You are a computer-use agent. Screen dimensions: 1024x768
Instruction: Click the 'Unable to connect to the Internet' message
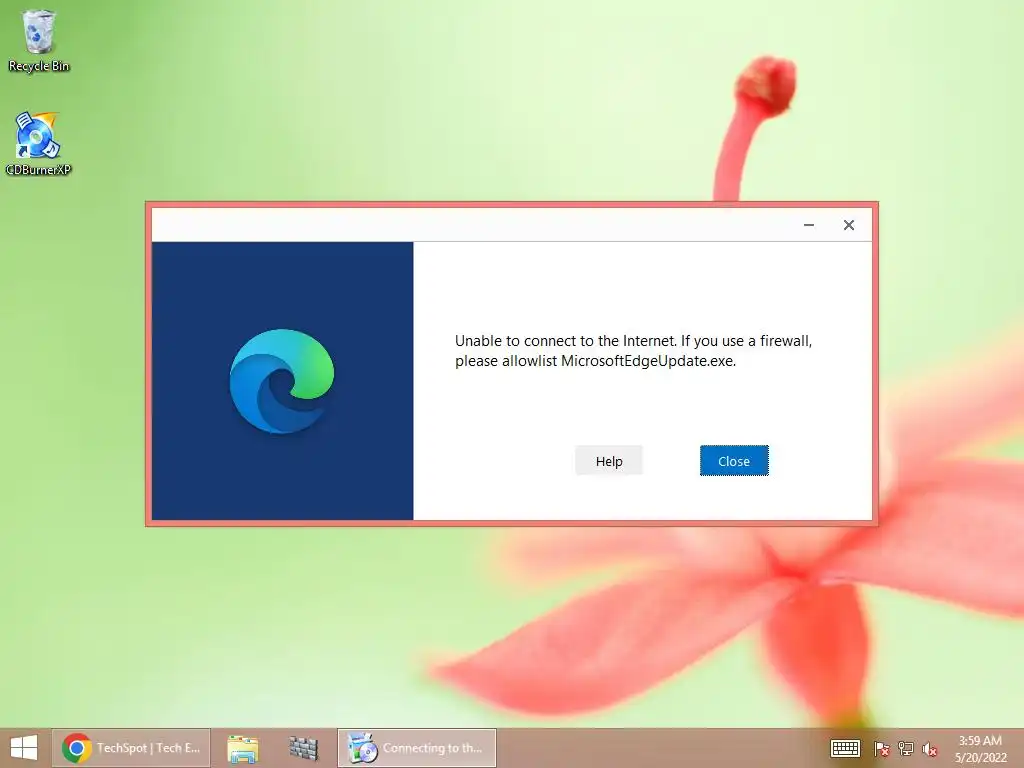(x=633, y=351)
